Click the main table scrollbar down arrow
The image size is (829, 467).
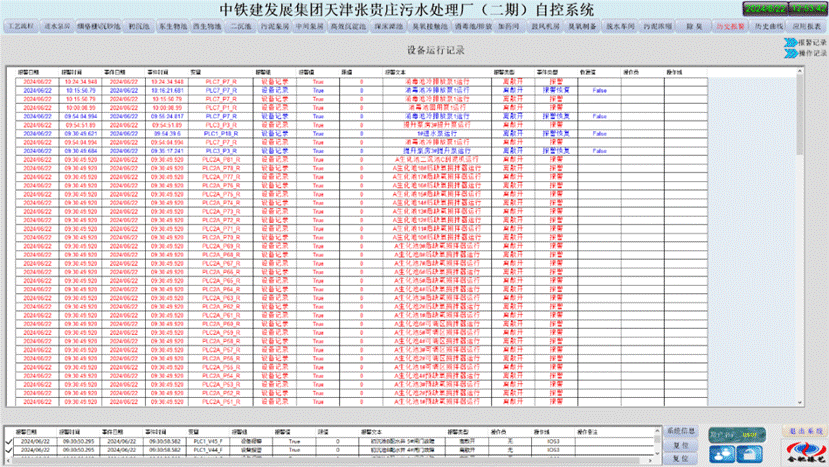799,402
